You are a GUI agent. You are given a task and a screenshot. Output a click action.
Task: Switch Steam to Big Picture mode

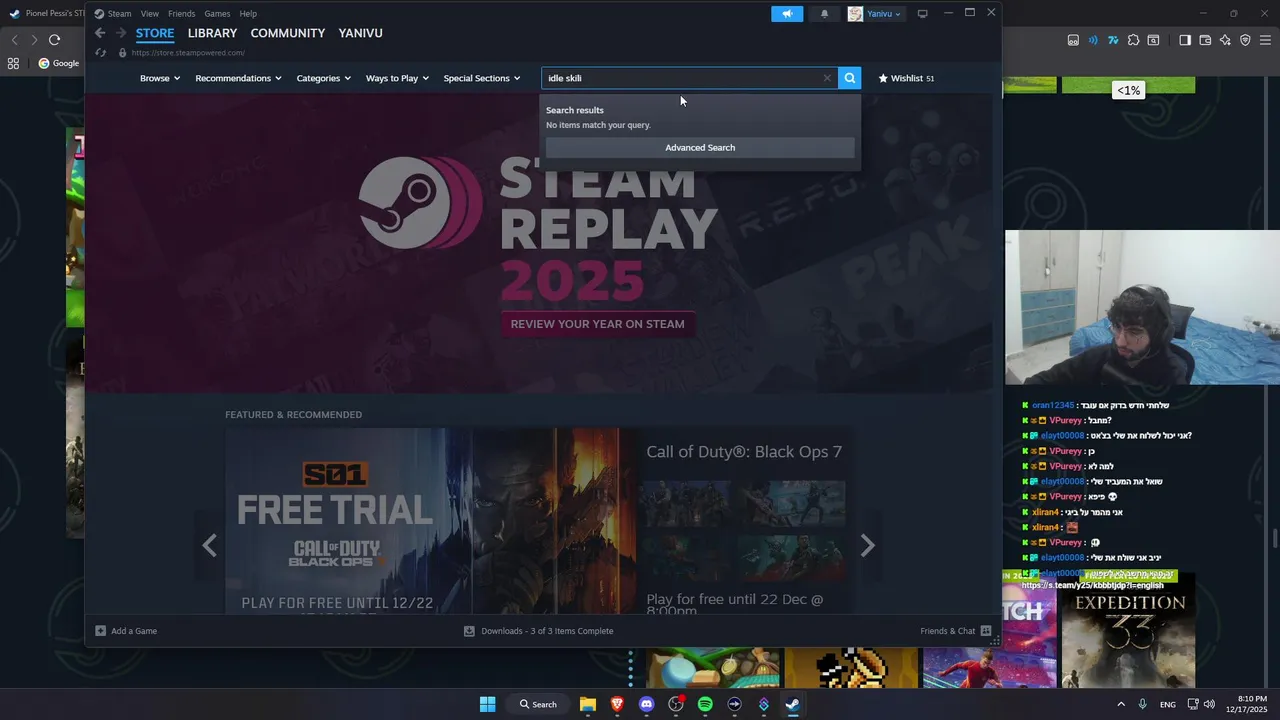(922, 14)
